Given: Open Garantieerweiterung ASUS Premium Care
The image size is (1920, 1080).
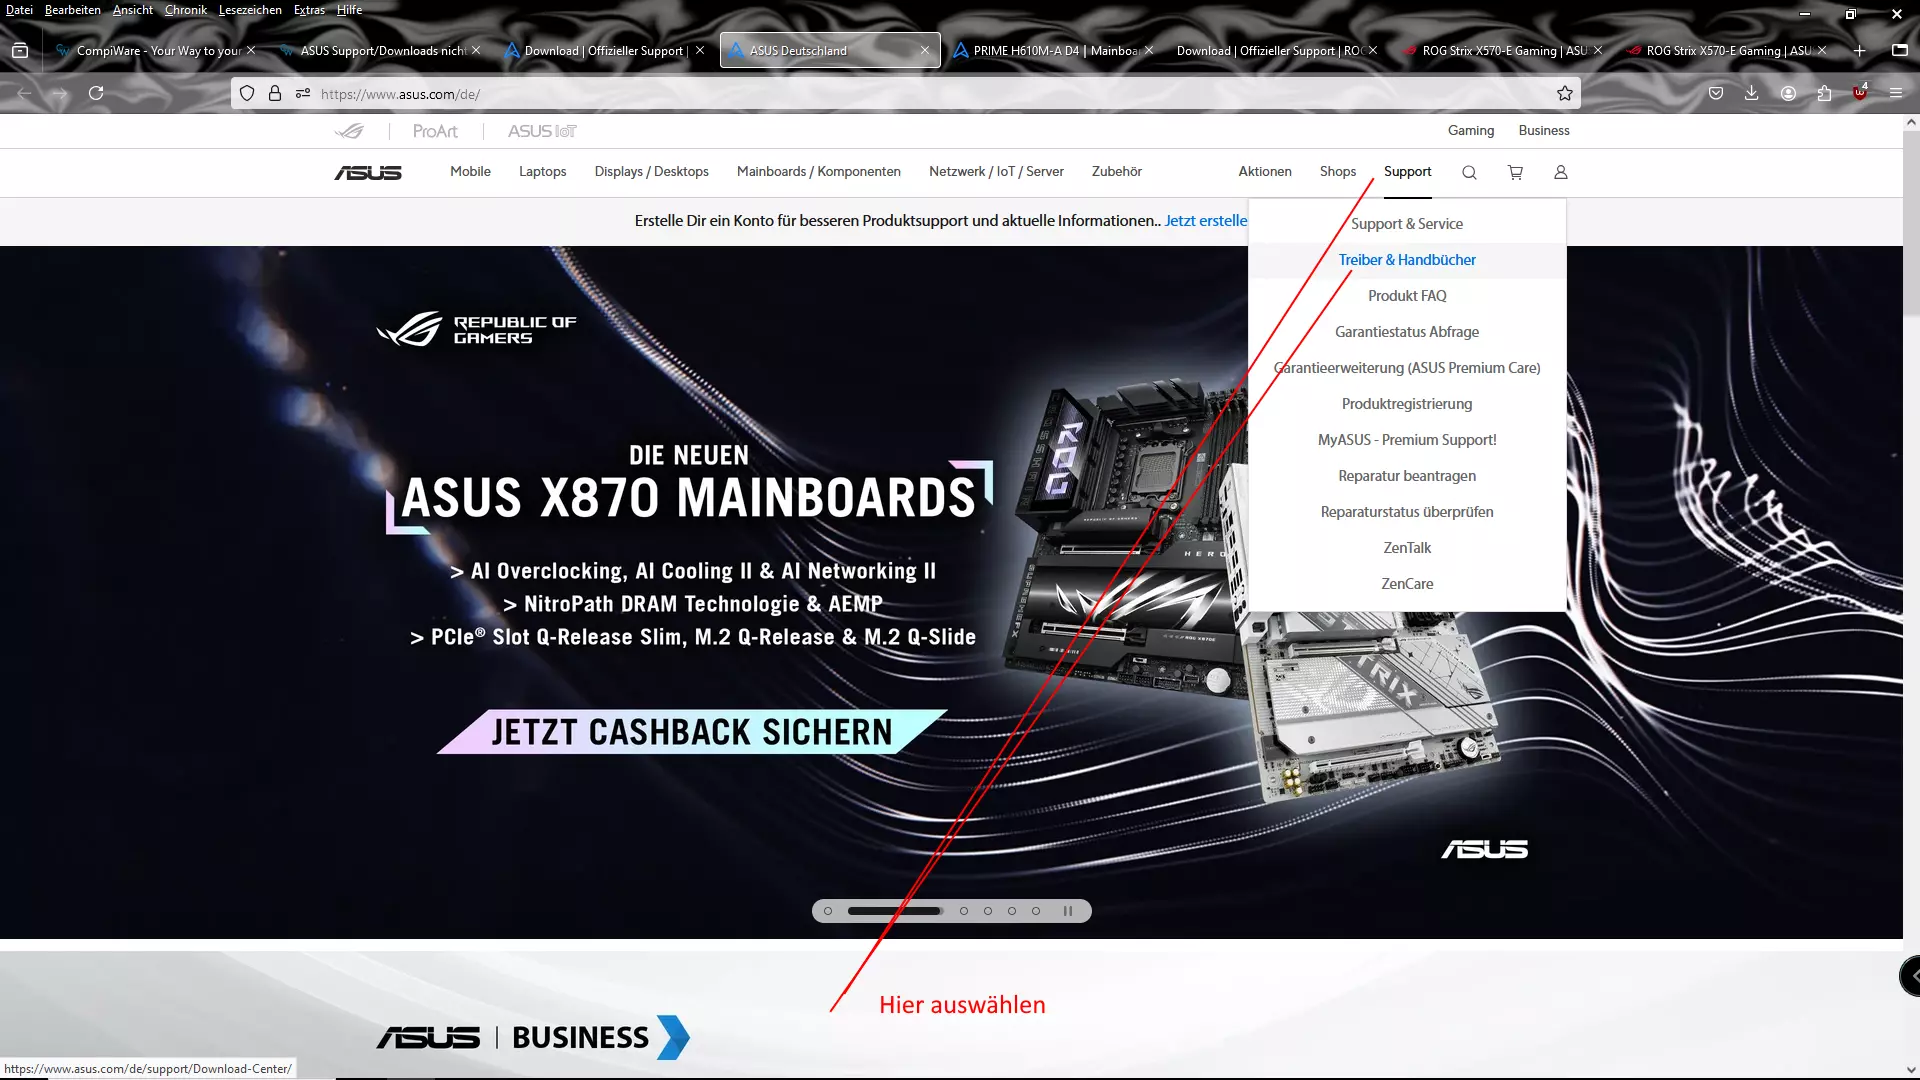Looking at the screenshot, I should pos(1407,368).
